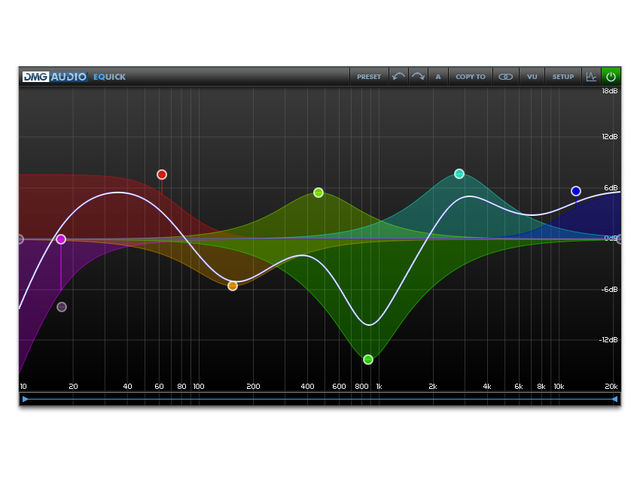This screenshot has width=640, height=480.
Task: Open the PRESET menu
Action: pyautogui.click(x=369, y=77)
